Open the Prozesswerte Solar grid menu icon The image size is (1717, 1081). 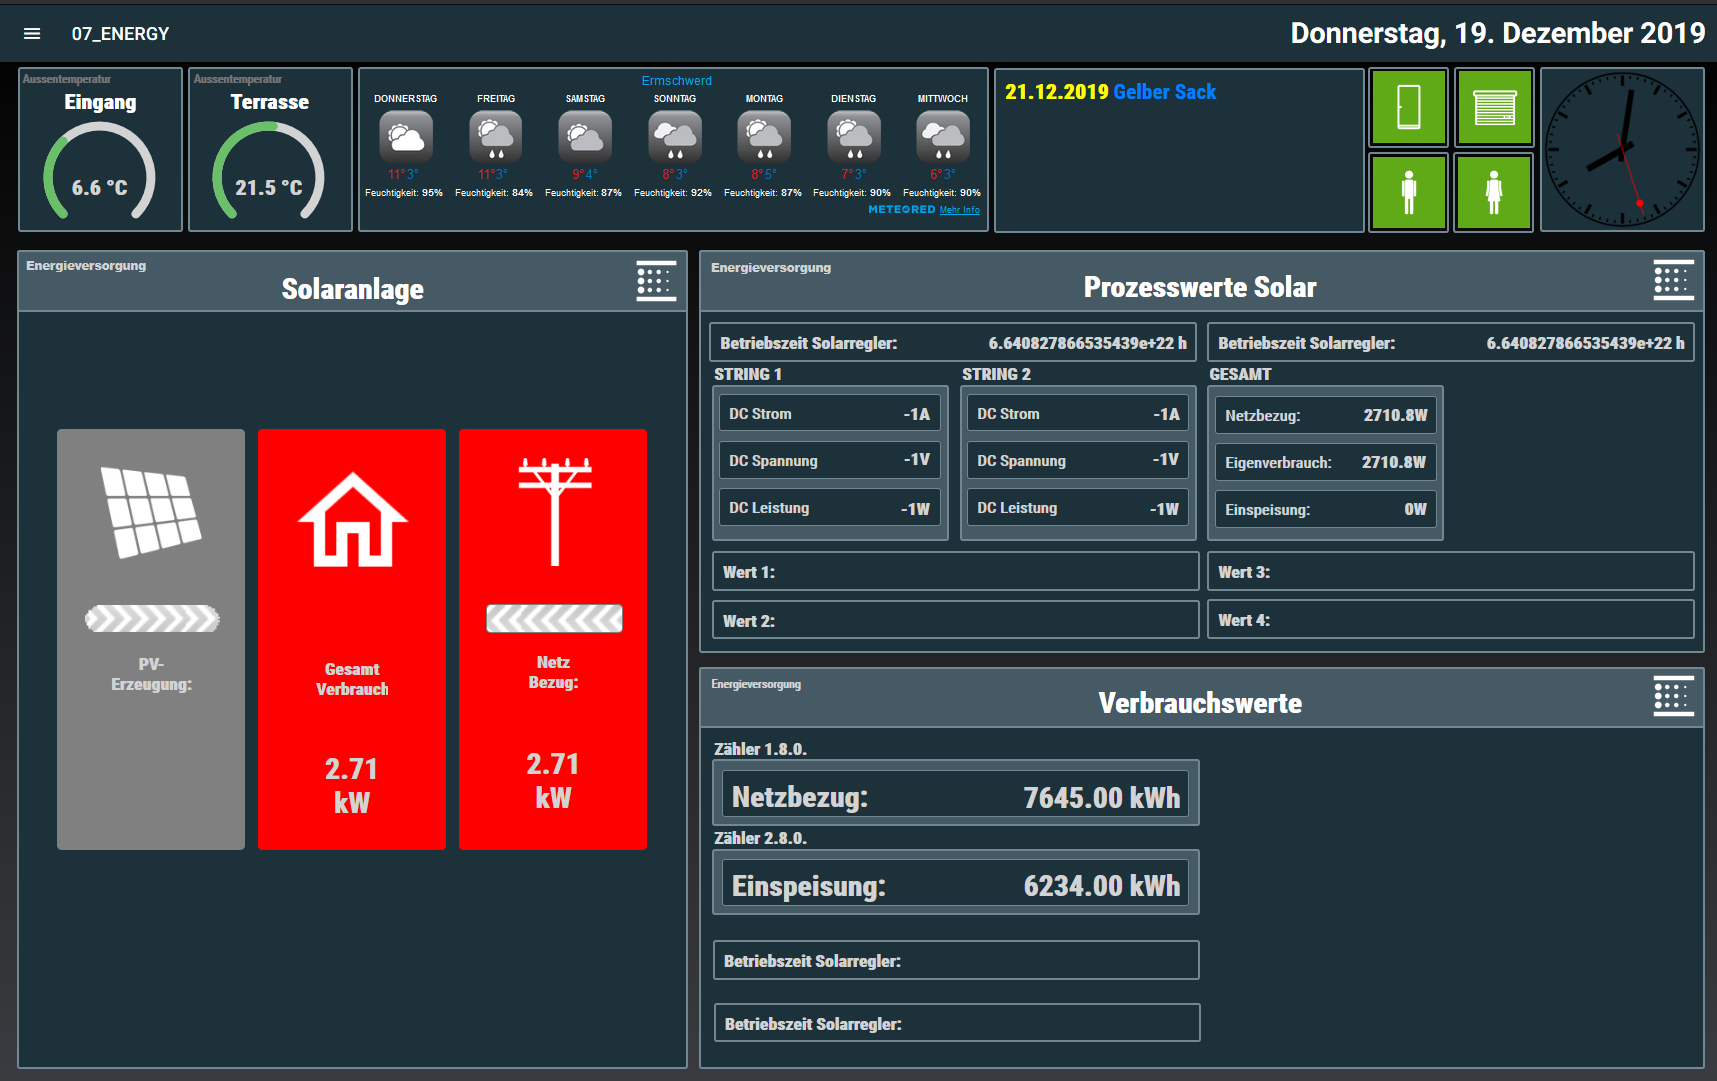tap(1673, 280)
